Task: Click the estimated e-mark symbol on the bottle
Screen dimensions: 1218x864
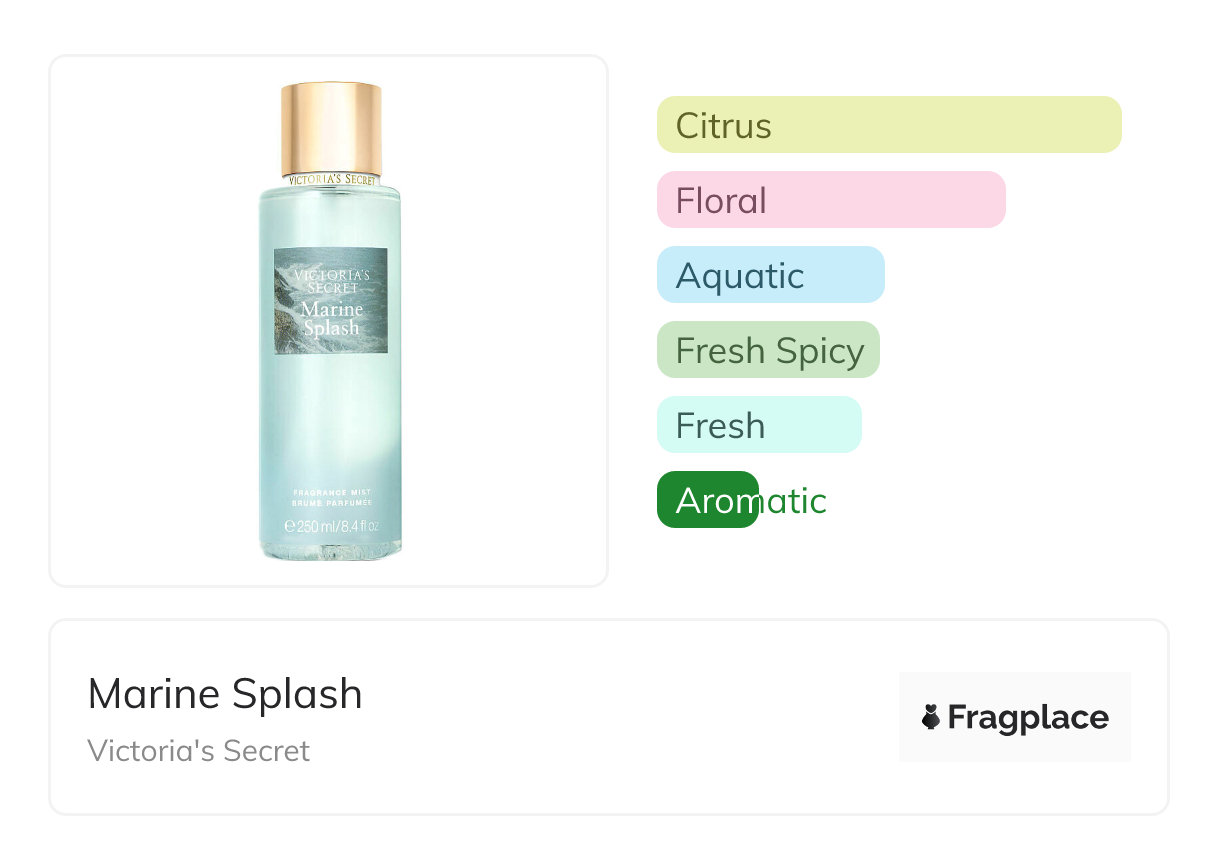Action: (x=290, y=526)
